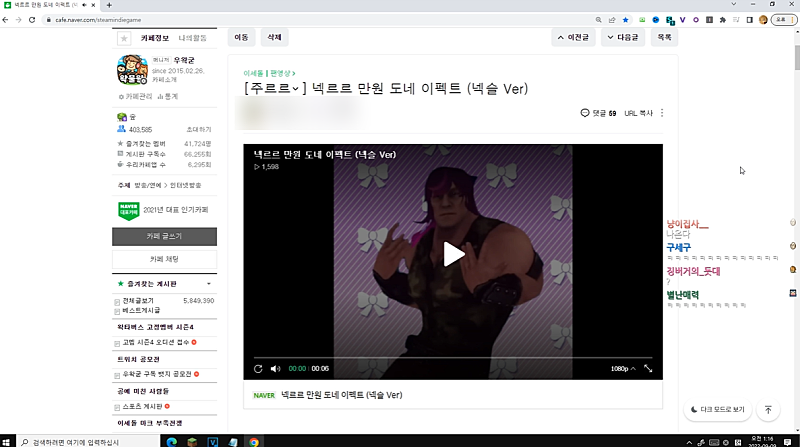The width and height of the screenshot is (800, 447).
Task: Click the purple circle extension icon
Action: point(696,20)
